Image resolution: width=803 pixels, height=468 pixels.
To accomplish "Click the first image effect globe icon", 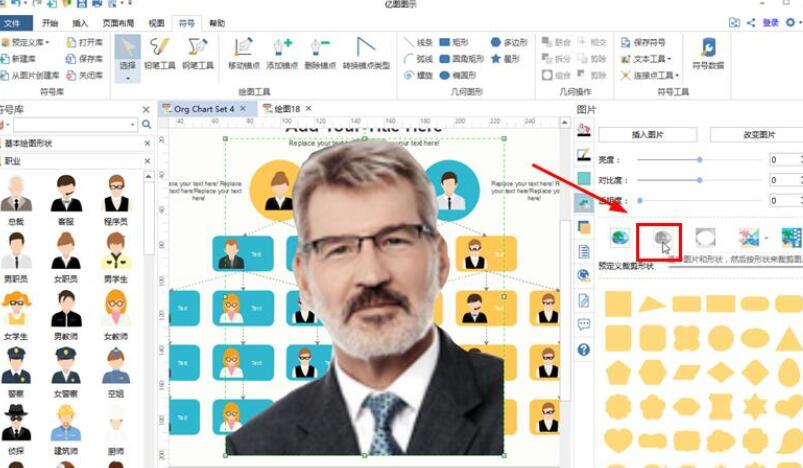I will point(620,239).
